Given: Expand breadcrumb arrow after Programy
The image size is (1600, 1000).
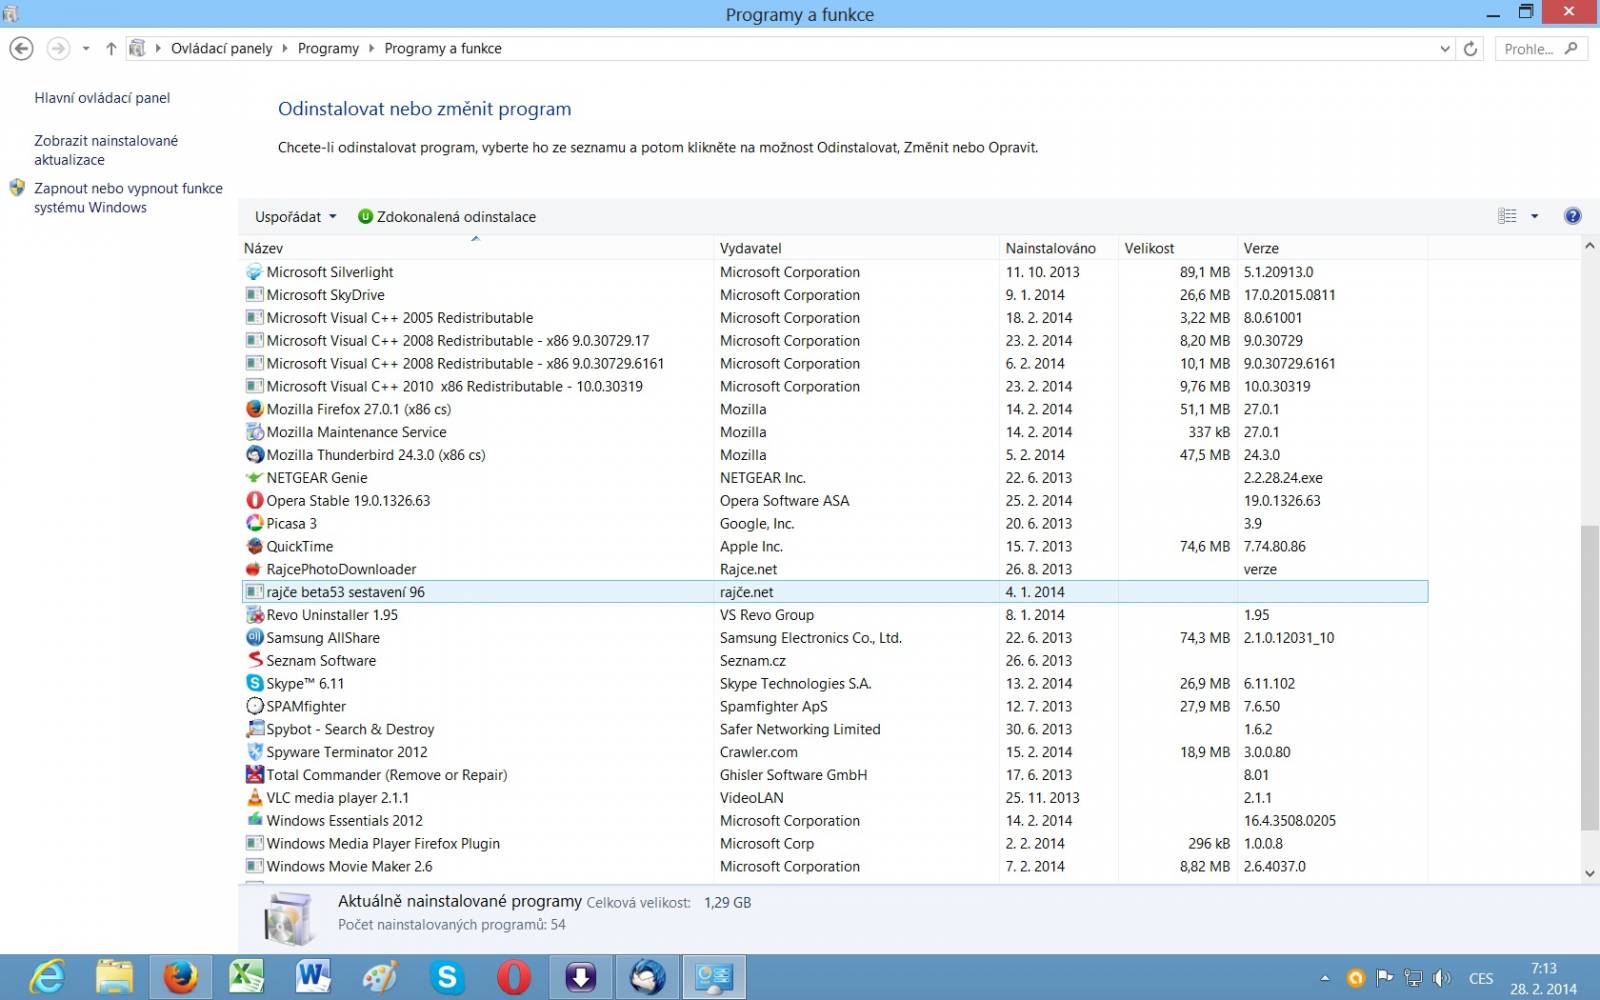Looking at the screenshot, I should pos(372,49).
